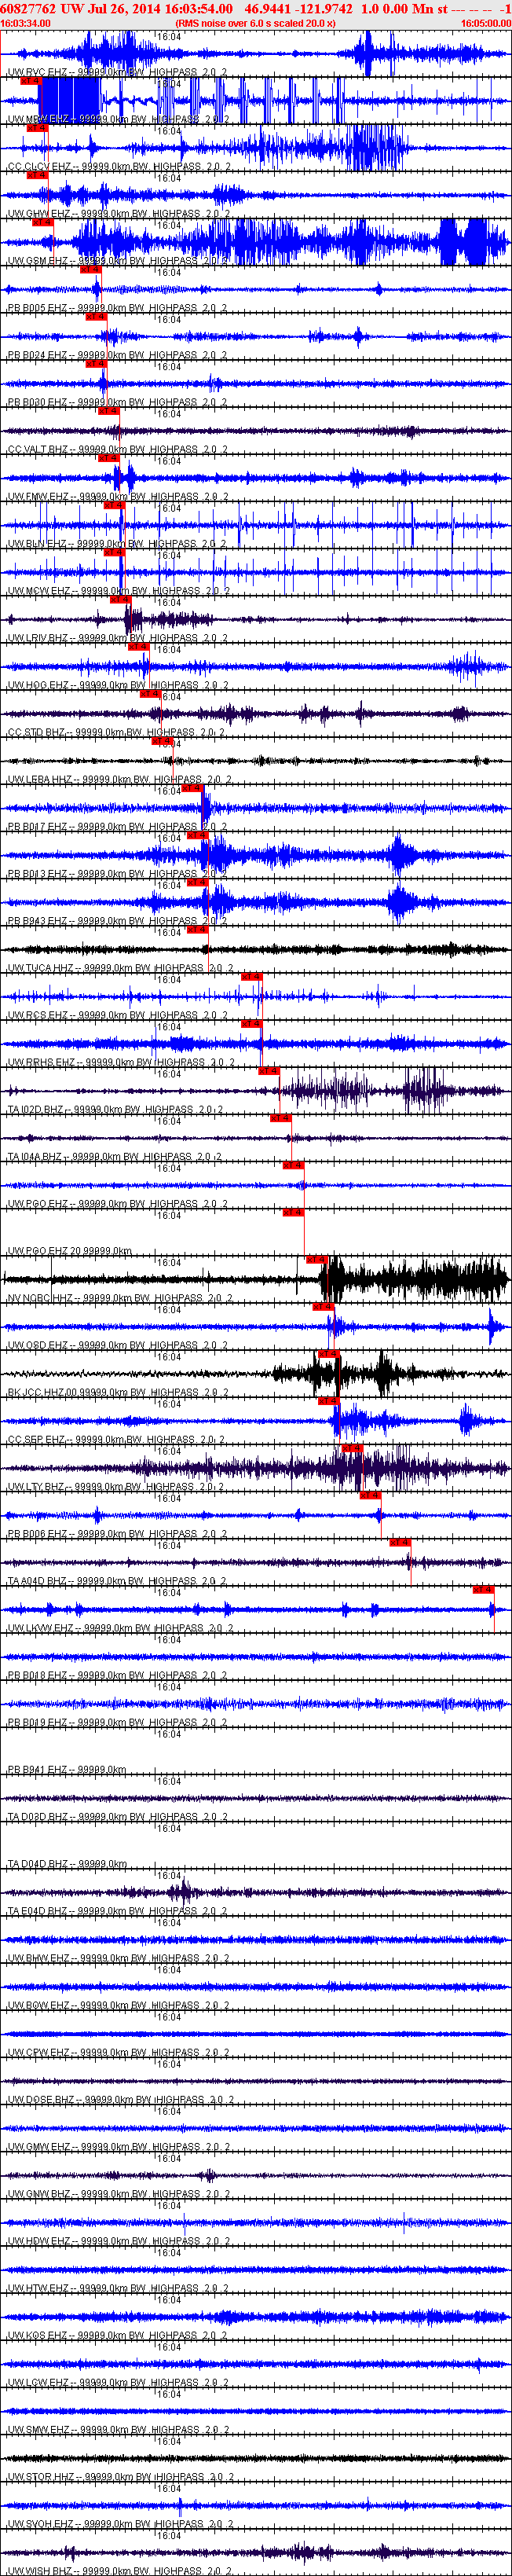This screenshot has height=2576, width=512.
Task: Select the 'UW MCW EHZ' trace label
Action: (x=118, y=591)
